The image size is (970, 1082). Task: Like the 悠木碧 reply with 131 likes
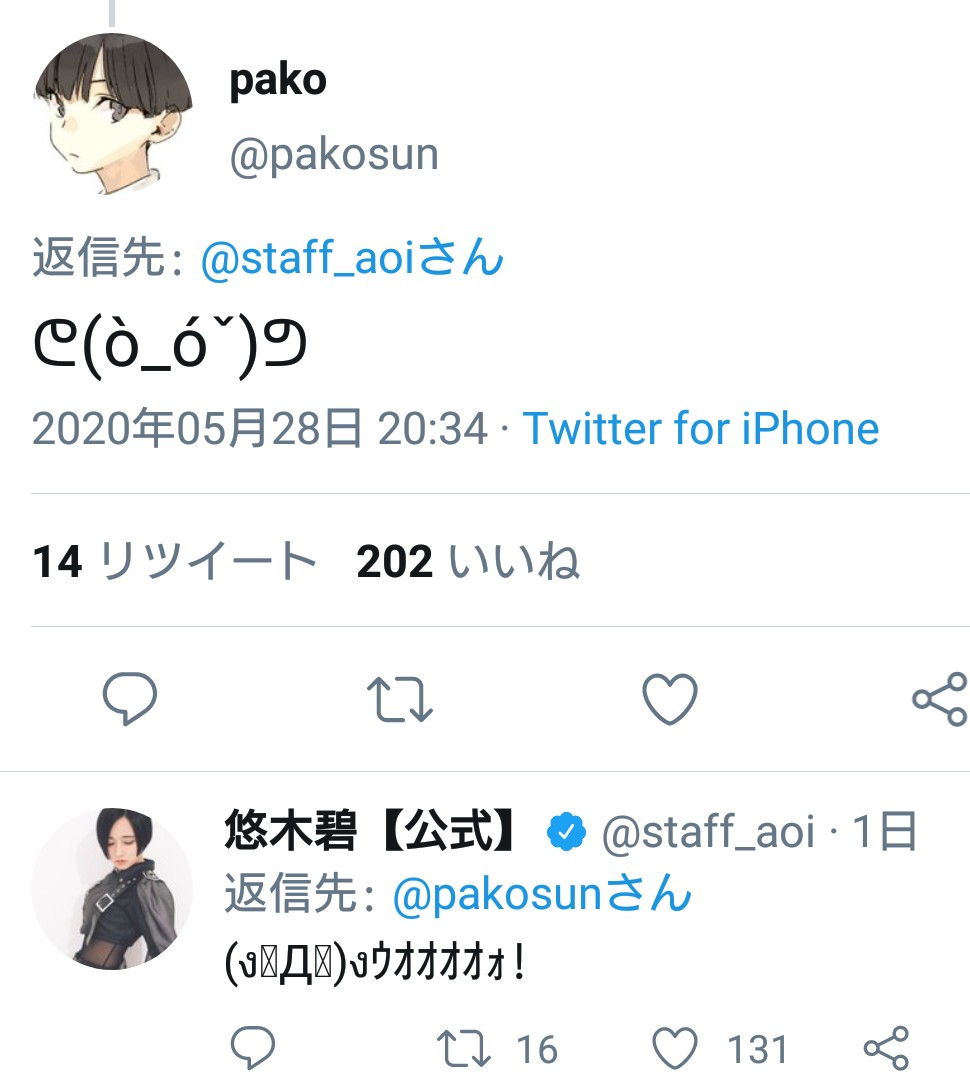pyautogui.click(x=675, y=1048)
